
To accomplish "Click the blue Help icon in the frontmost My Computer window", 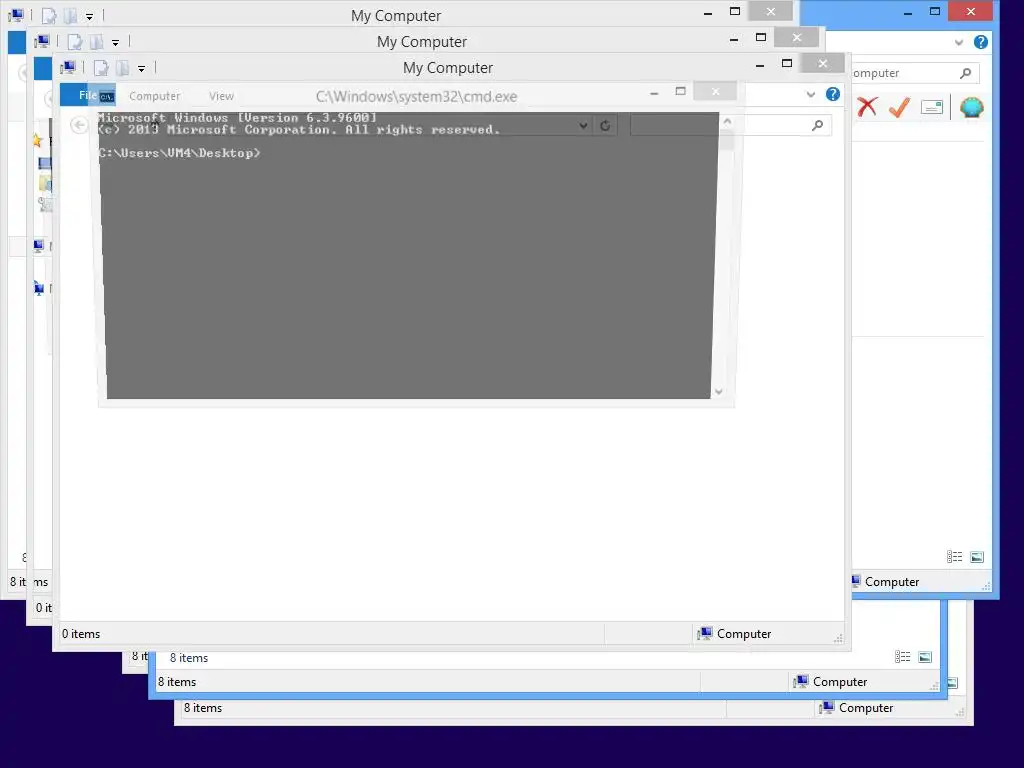I will point(833,94).
